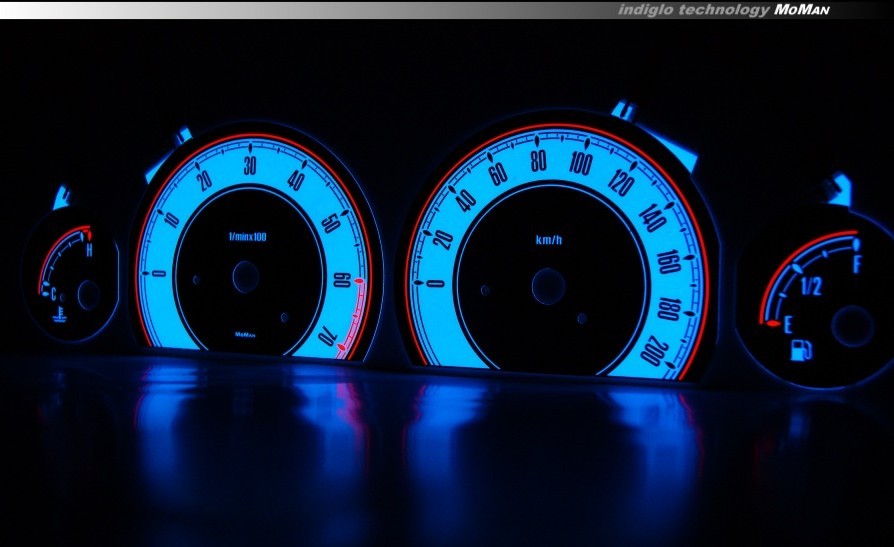Click the km/h label on speedometer
The height and width of the screenshot is (547, 894).
click(x=548, y=241)
